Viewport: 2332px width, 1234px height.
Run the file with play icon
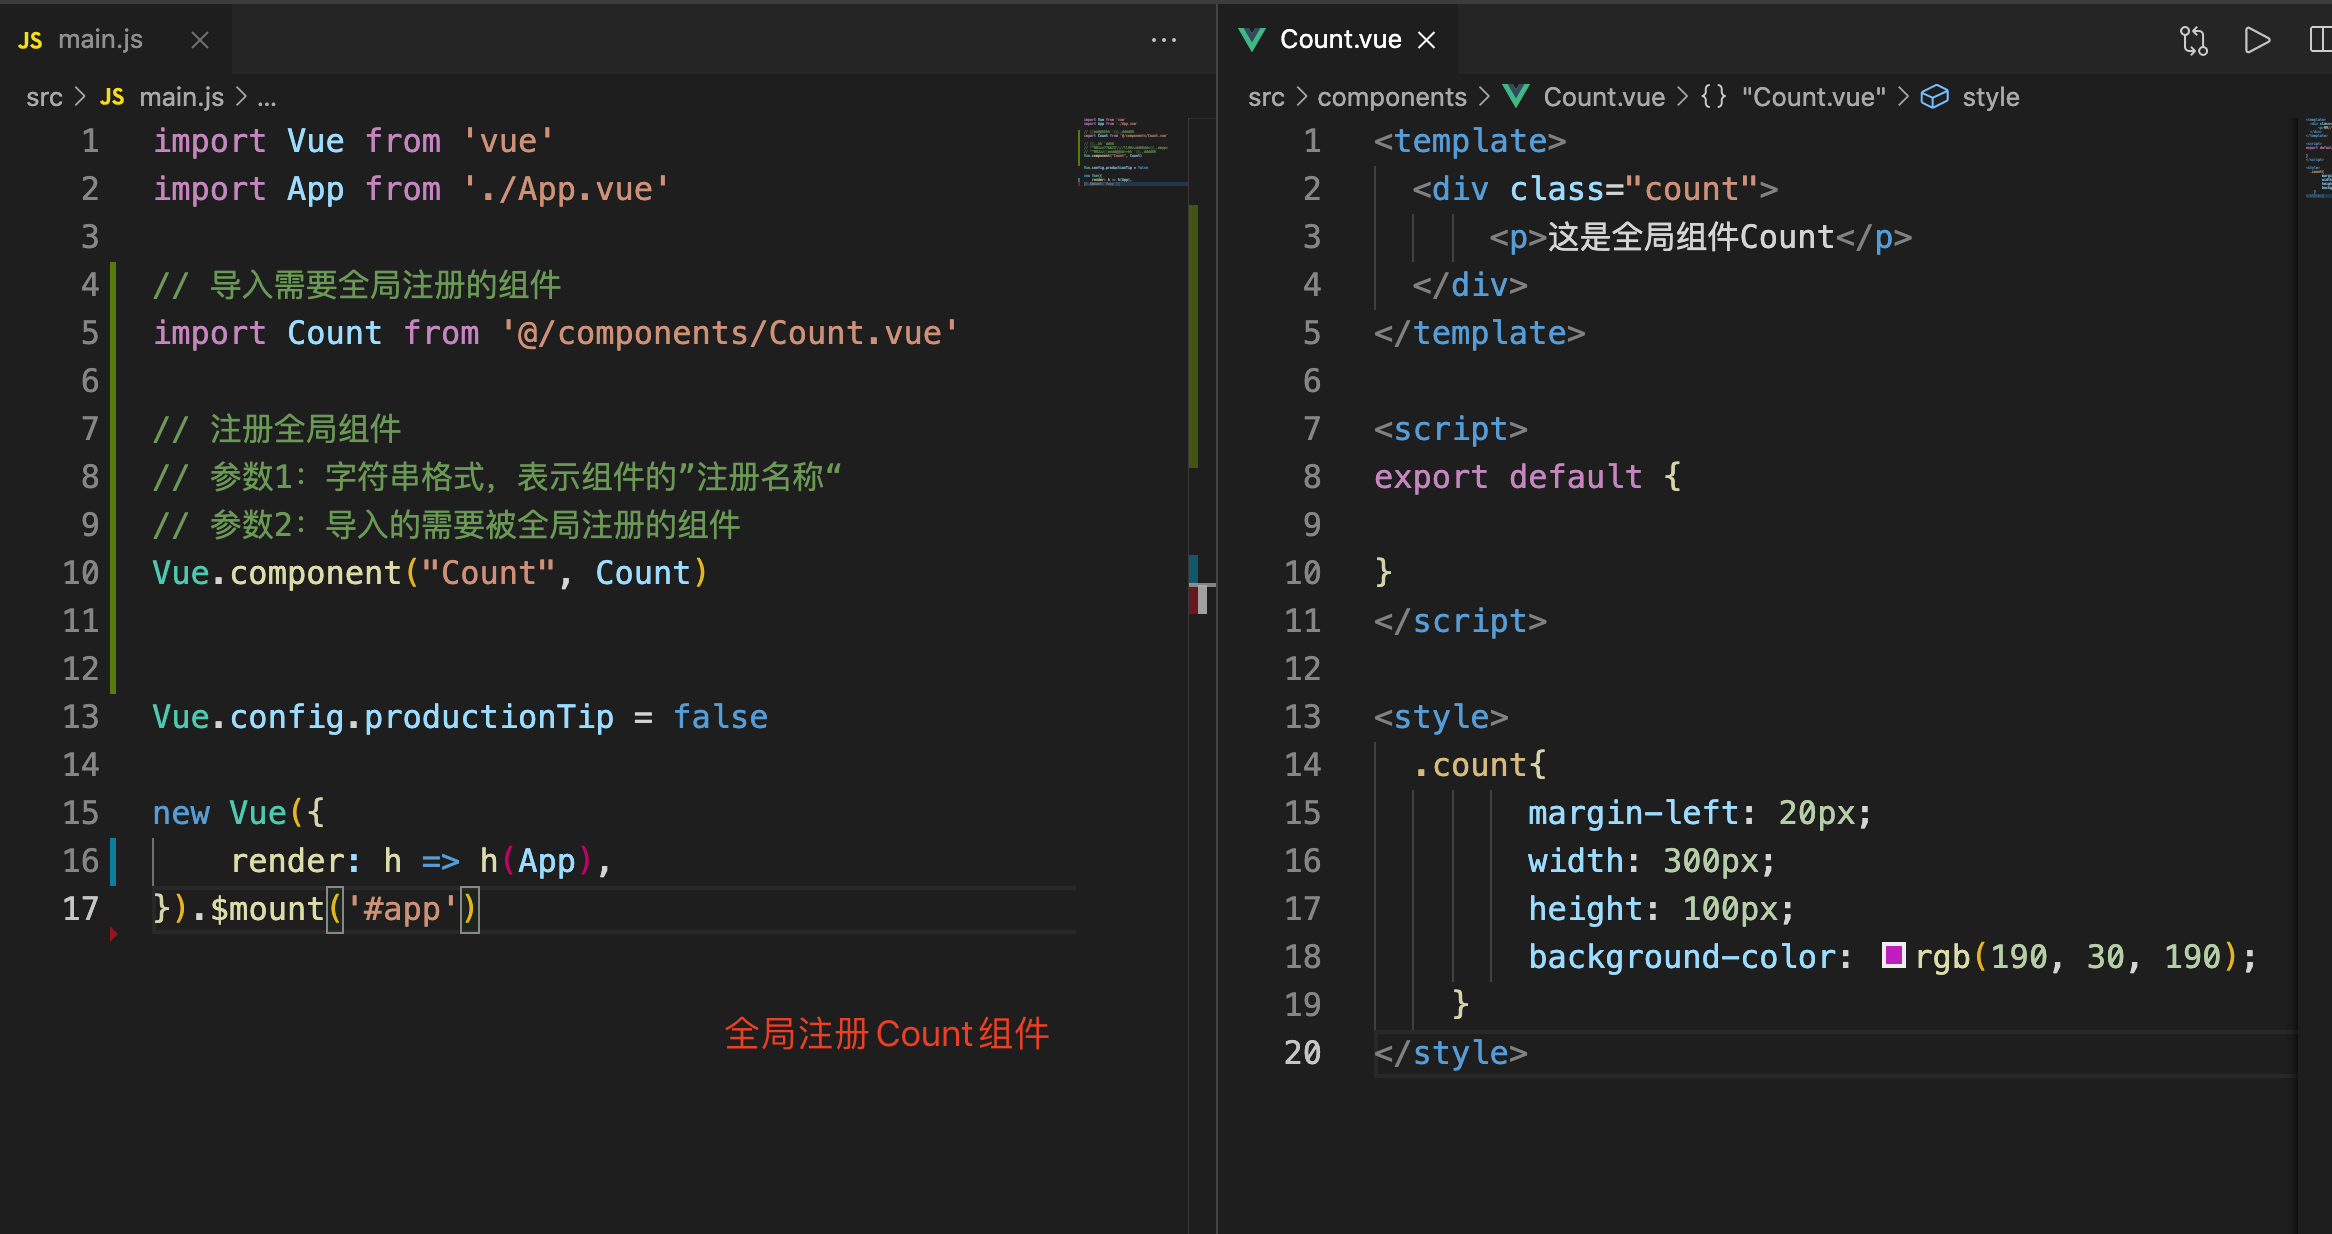2257,40
